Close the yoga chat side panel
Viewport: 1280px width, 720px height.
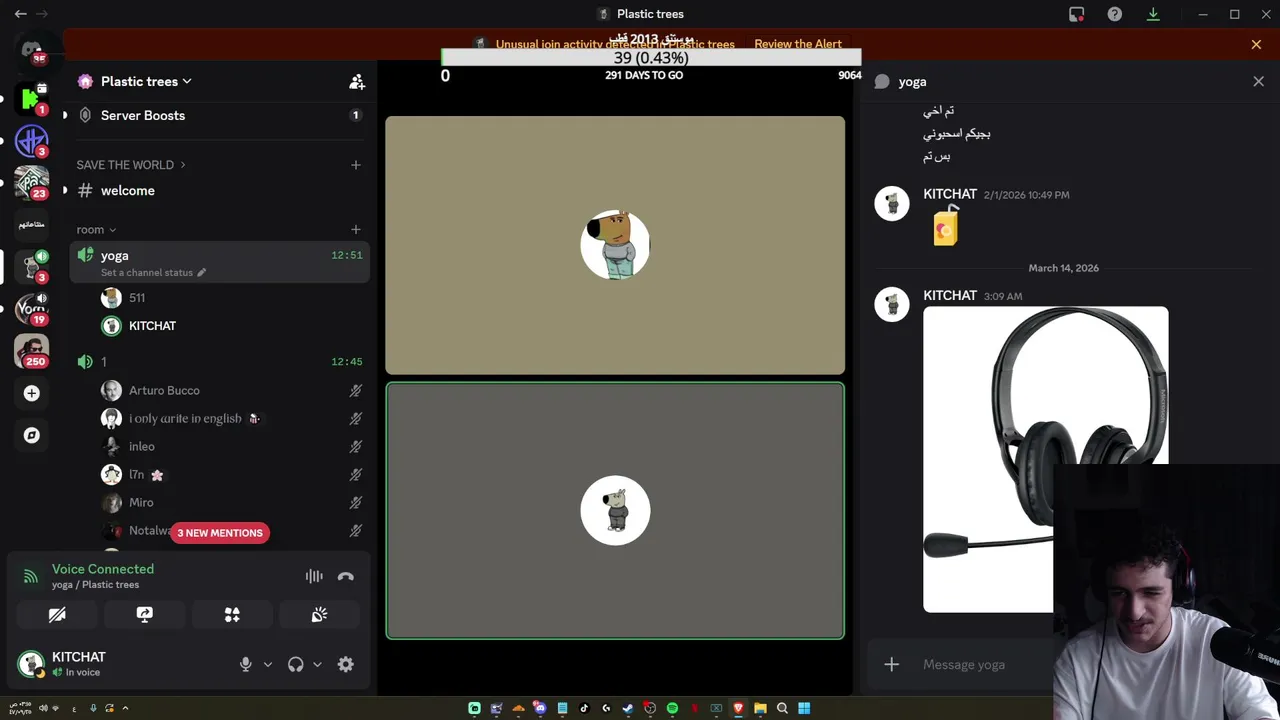[1258, 82]
